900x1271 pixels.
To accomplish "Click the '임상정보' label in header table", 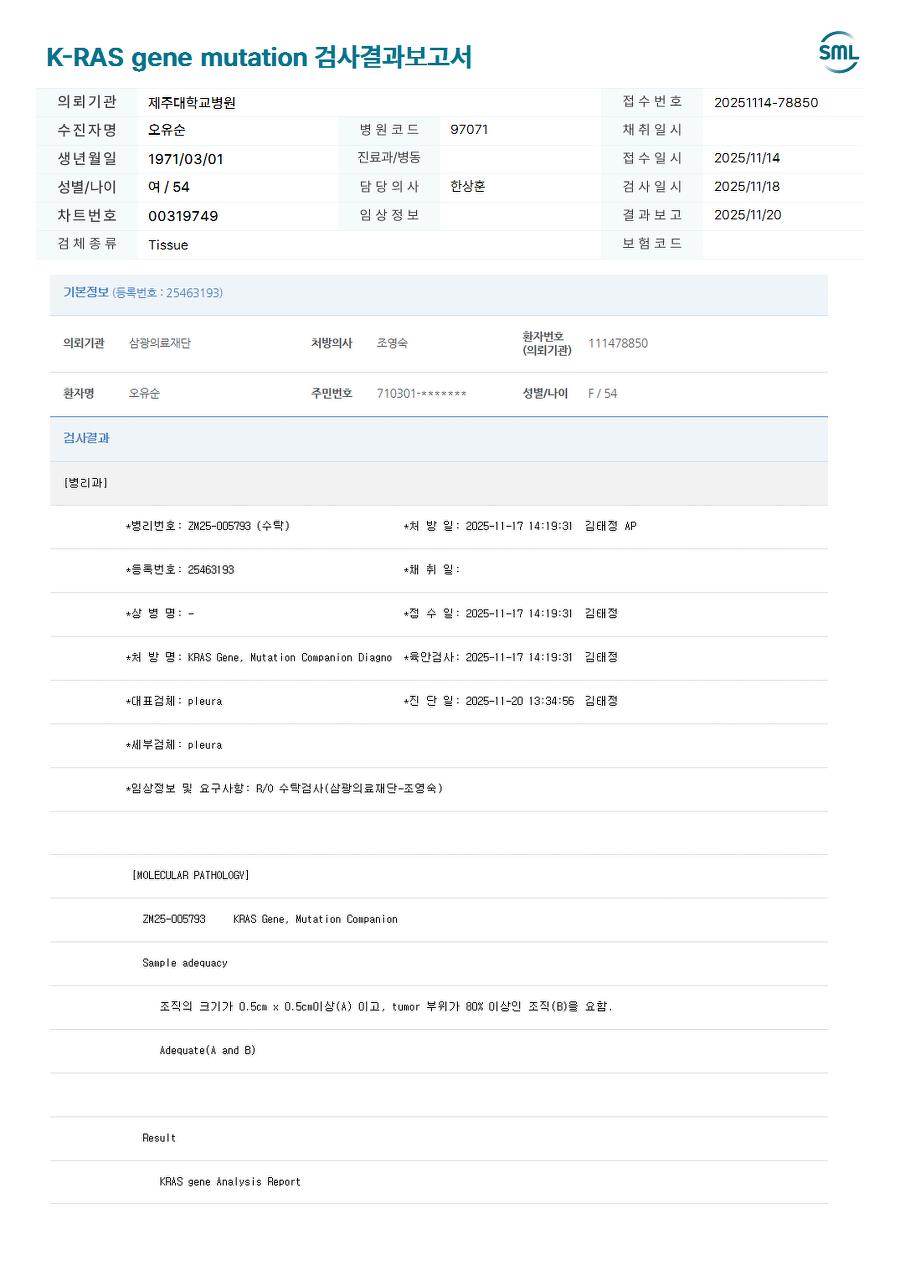I will click(389, 216).
